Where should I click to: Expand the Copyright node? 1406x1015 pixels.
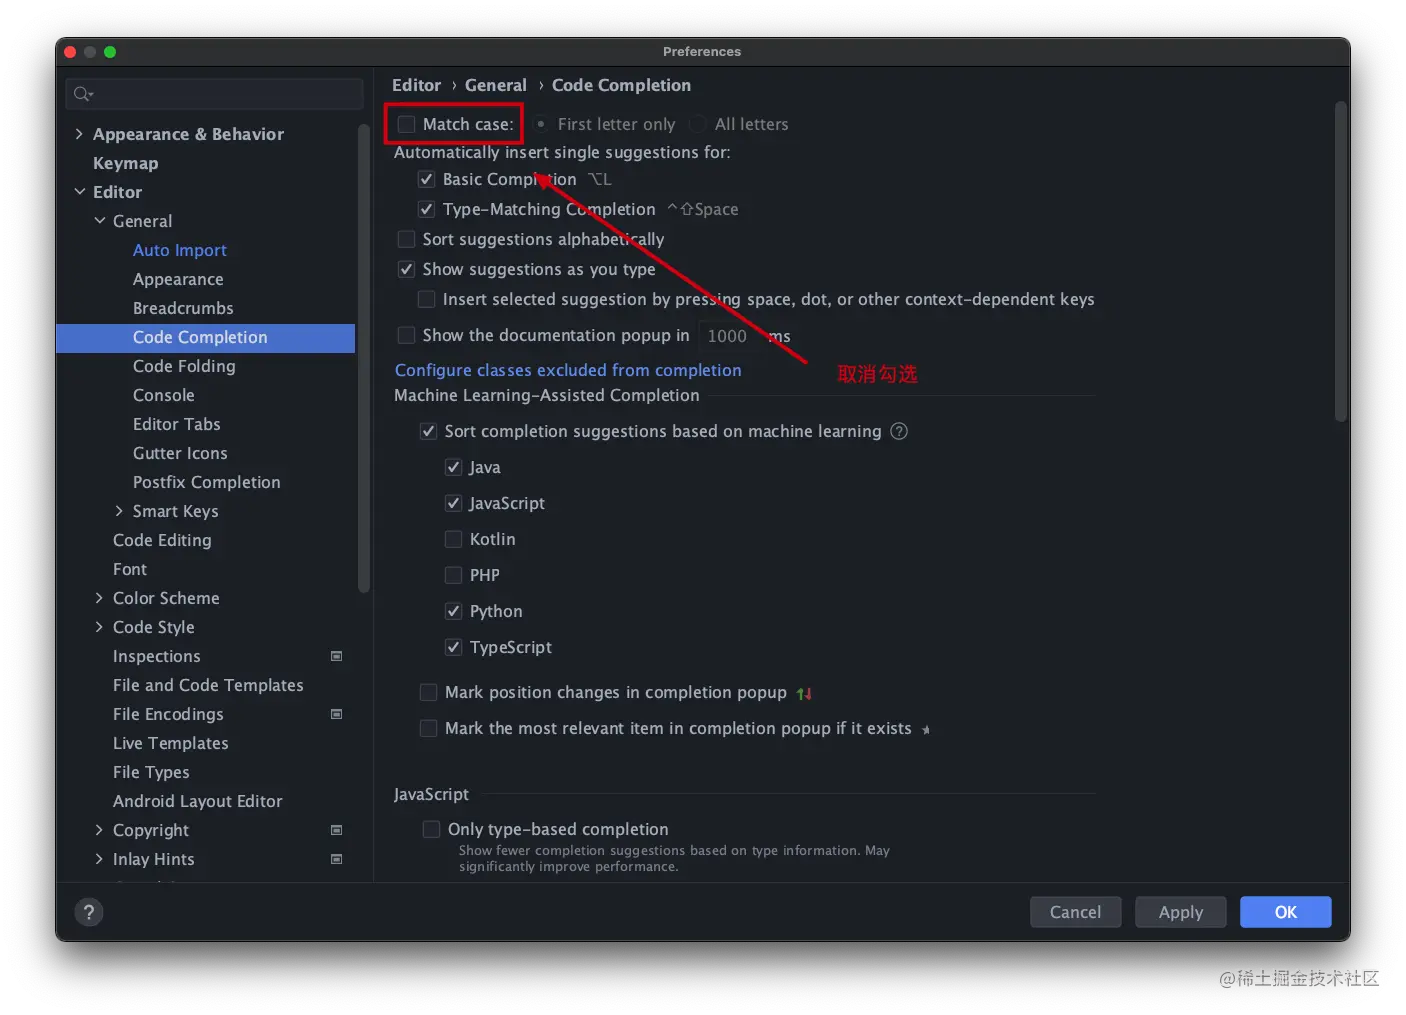coord(99,830)
